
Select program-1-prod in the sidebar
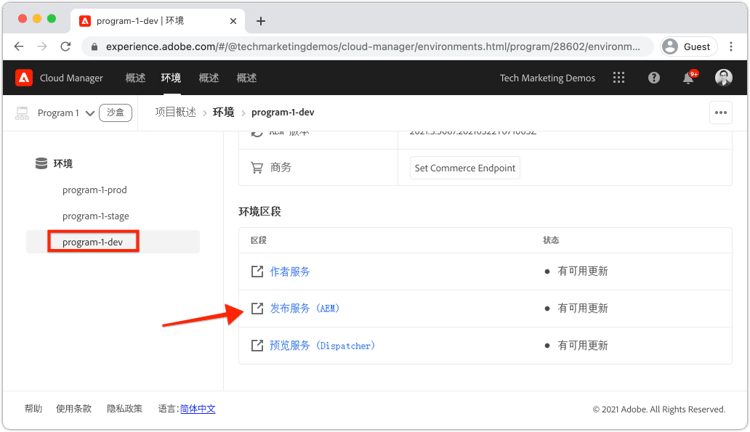tap(95, 190)
